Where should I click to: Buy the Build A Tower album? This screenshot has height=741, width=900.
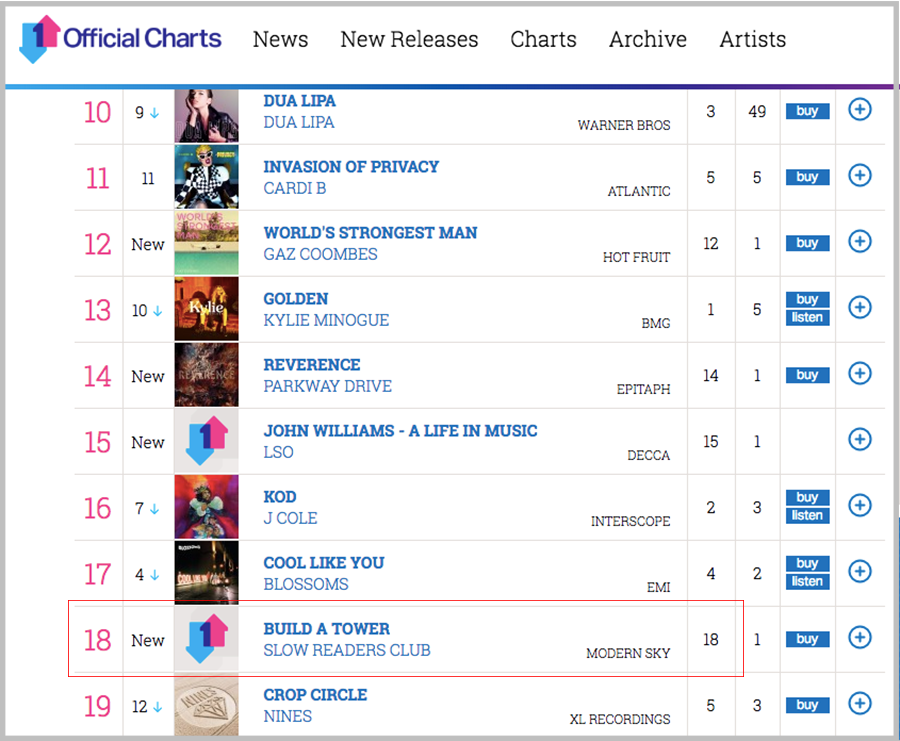[x=807, y=639]
